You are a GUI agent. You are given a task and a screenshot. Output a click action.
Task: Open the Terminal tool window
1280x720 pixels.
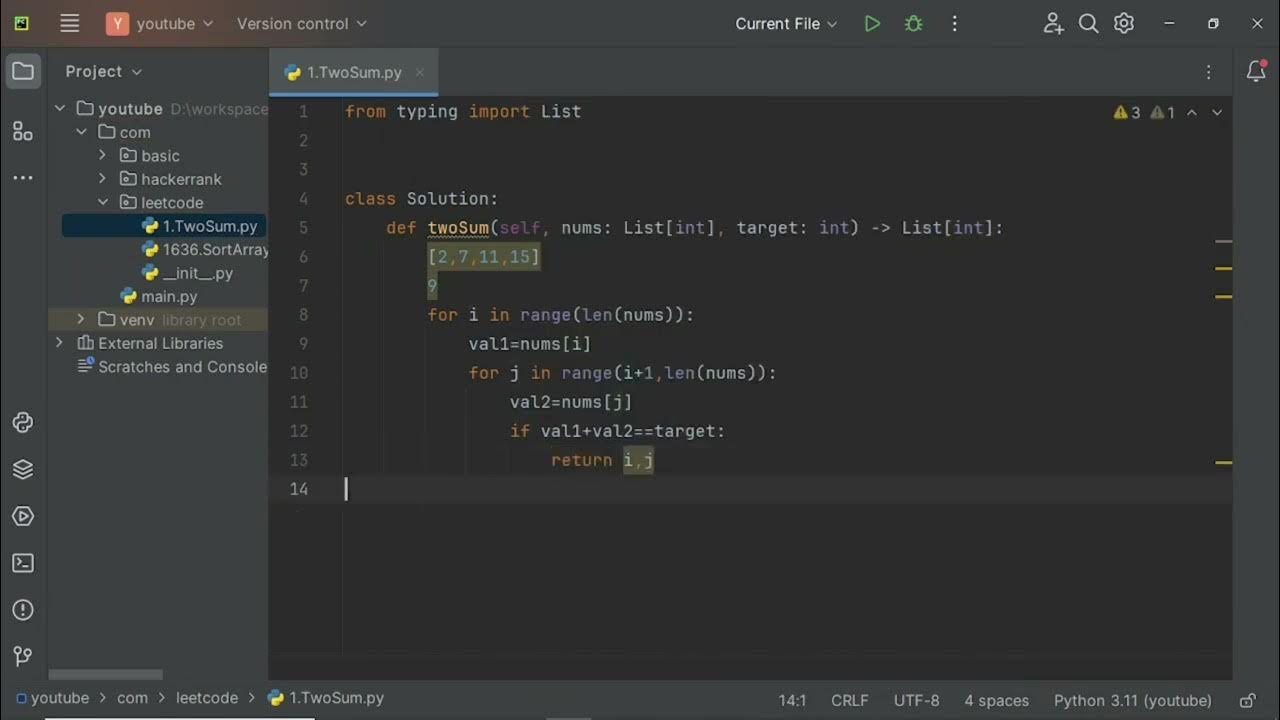(x=23, y=563)
